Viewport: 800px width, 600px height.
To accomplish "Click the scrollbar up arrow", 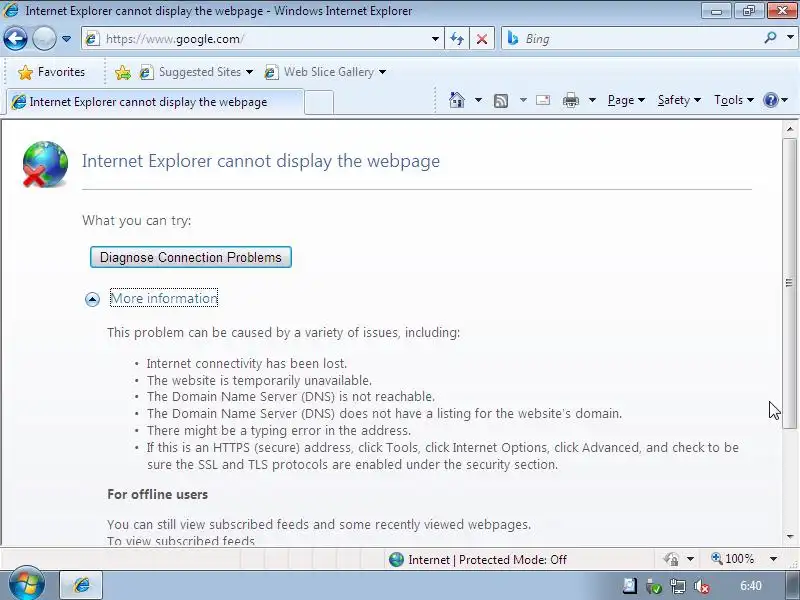I will (790, 130).
